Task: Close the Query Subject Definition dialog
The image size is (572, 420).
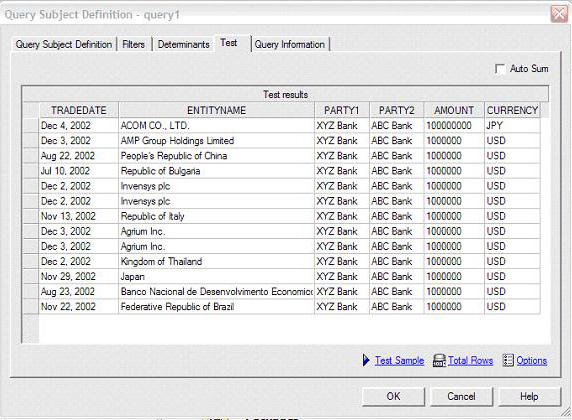Action: point(559,14)
